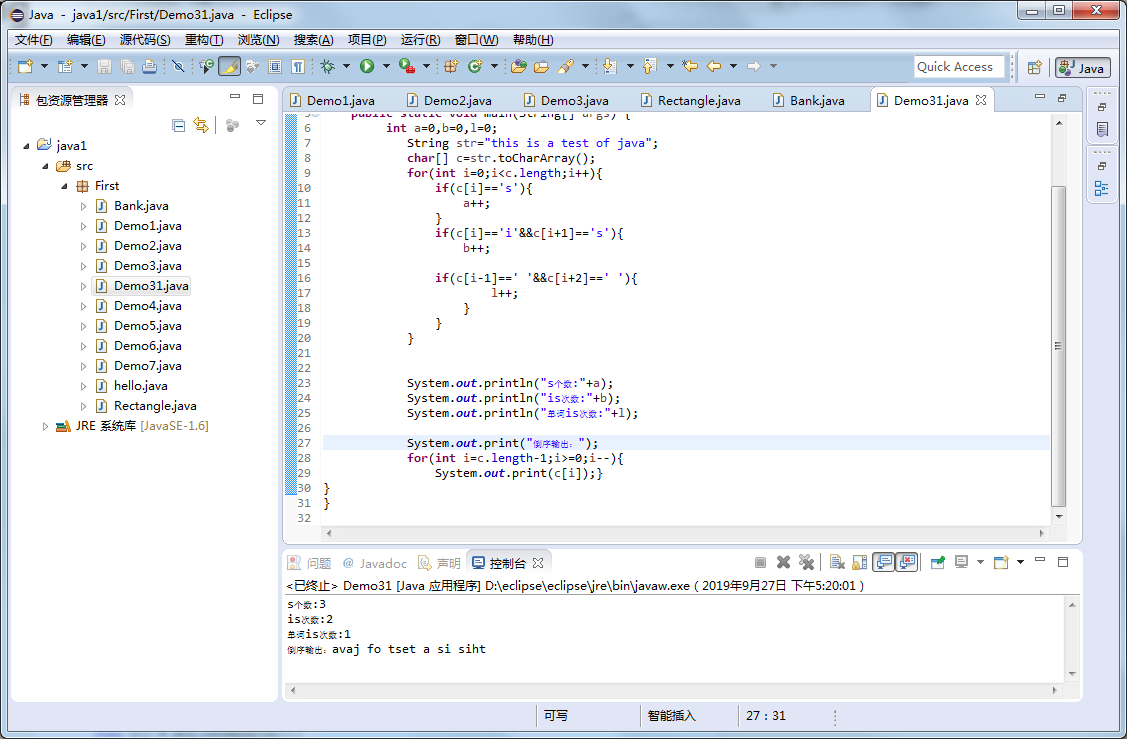Open the 源代码(S) menu
Viewport: 1127px width, 739px height.
point(145,40)
